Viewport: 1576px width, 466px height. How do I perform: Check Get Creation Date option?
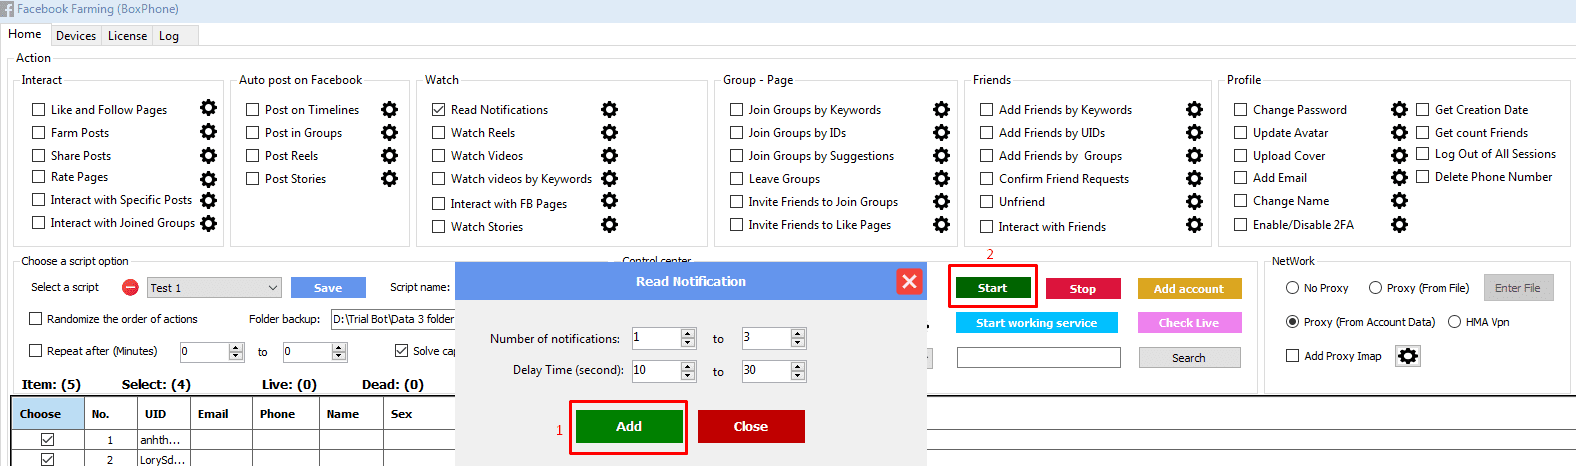pyautogui.click(x=1423, y=109)
